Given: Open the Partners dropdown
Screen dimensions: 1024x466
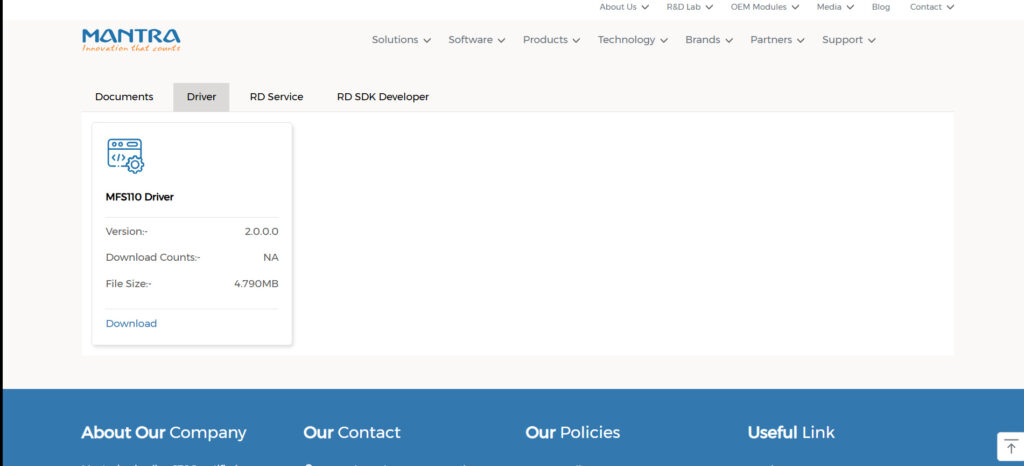Looking at the screenshot, I should (777, 40).
